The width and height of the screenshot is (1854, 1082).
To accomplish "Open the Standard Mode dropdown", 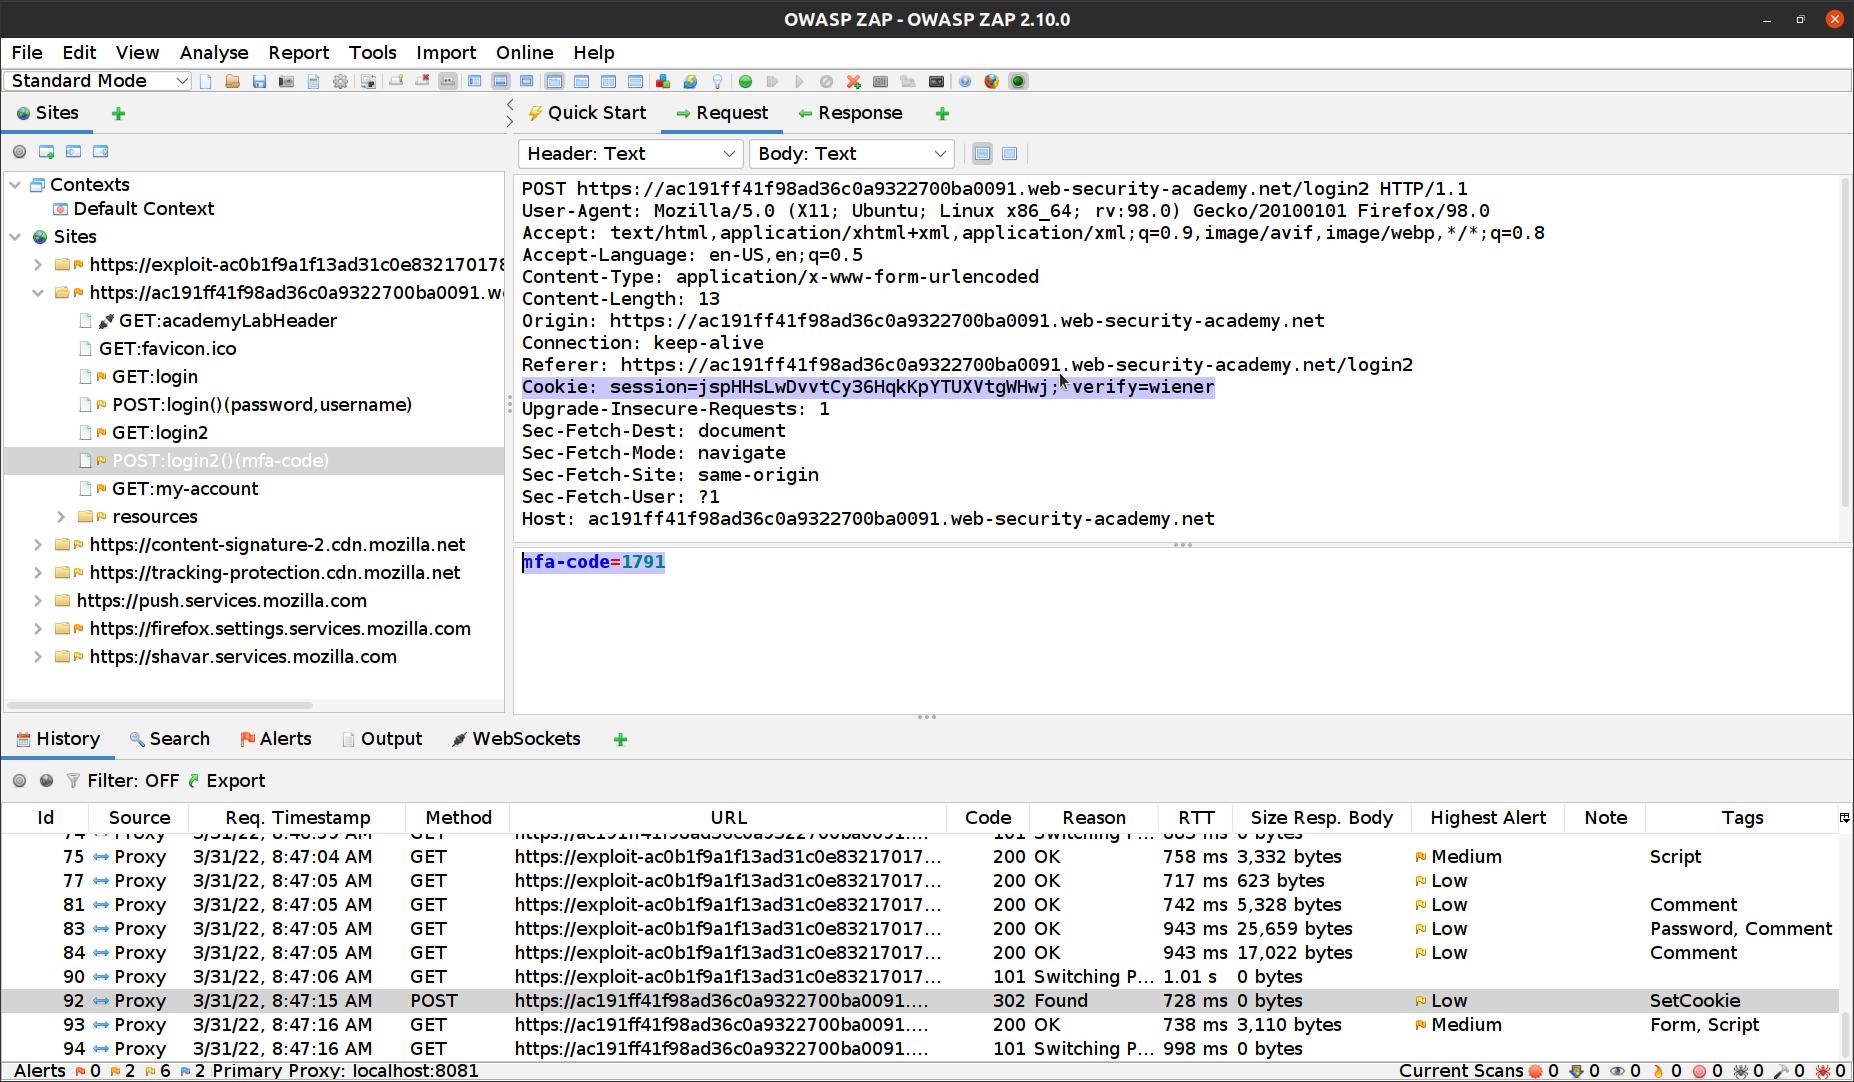I will tap(97, 81).
